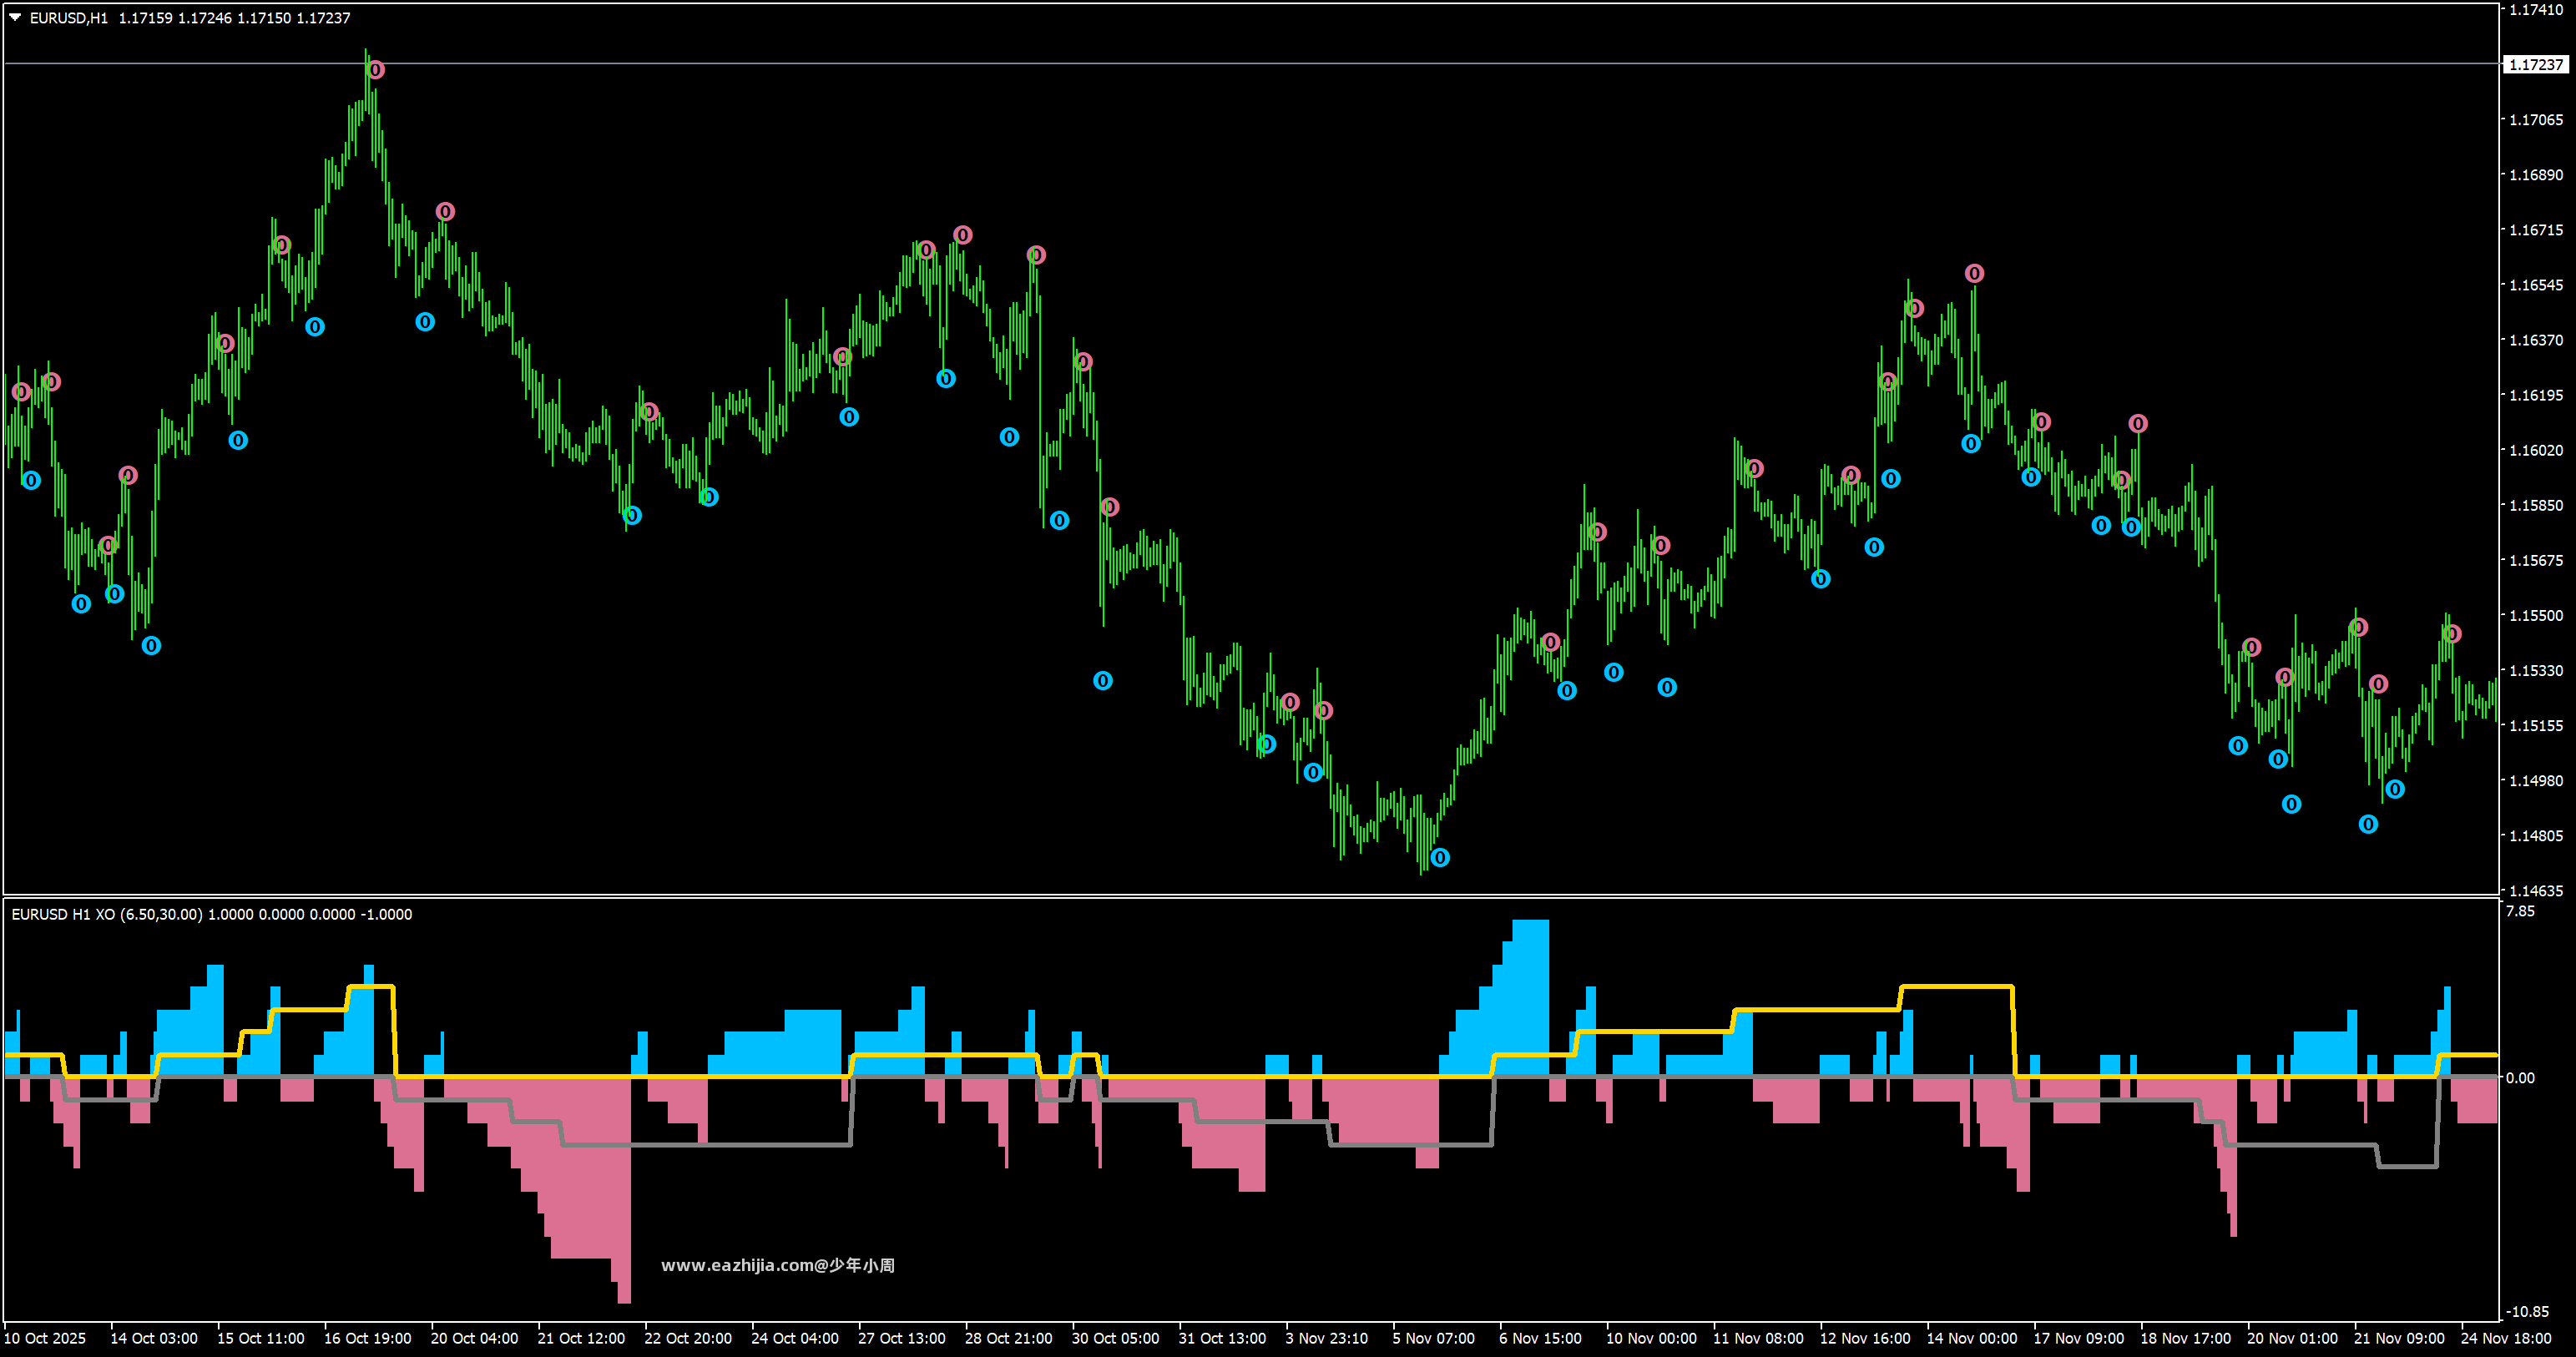Screen dimensions: 2576x1357
Task: Click price axis label 1.14805
Action: click(2536, 835)
